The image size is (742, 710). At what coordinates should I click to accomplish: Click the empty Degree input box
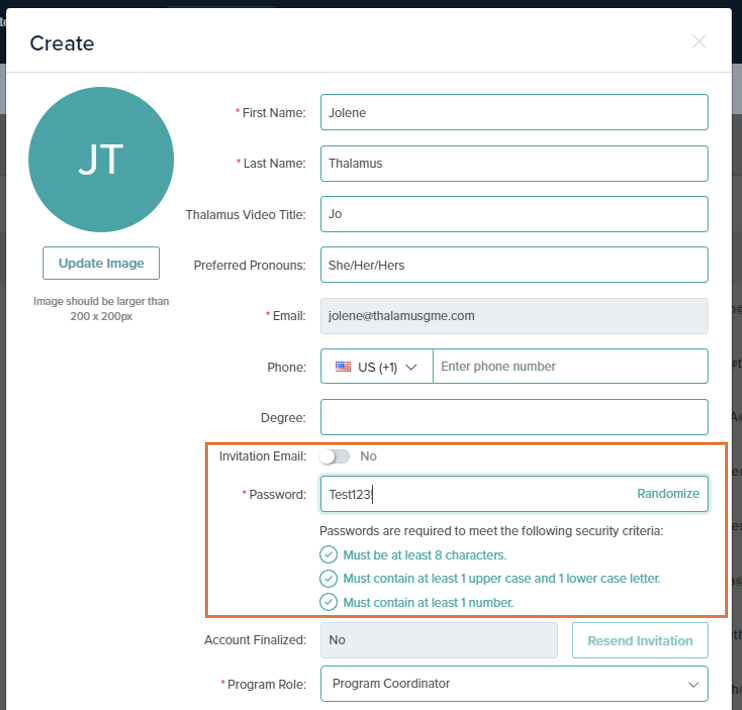pyautogui.click(x=514, y=417)
